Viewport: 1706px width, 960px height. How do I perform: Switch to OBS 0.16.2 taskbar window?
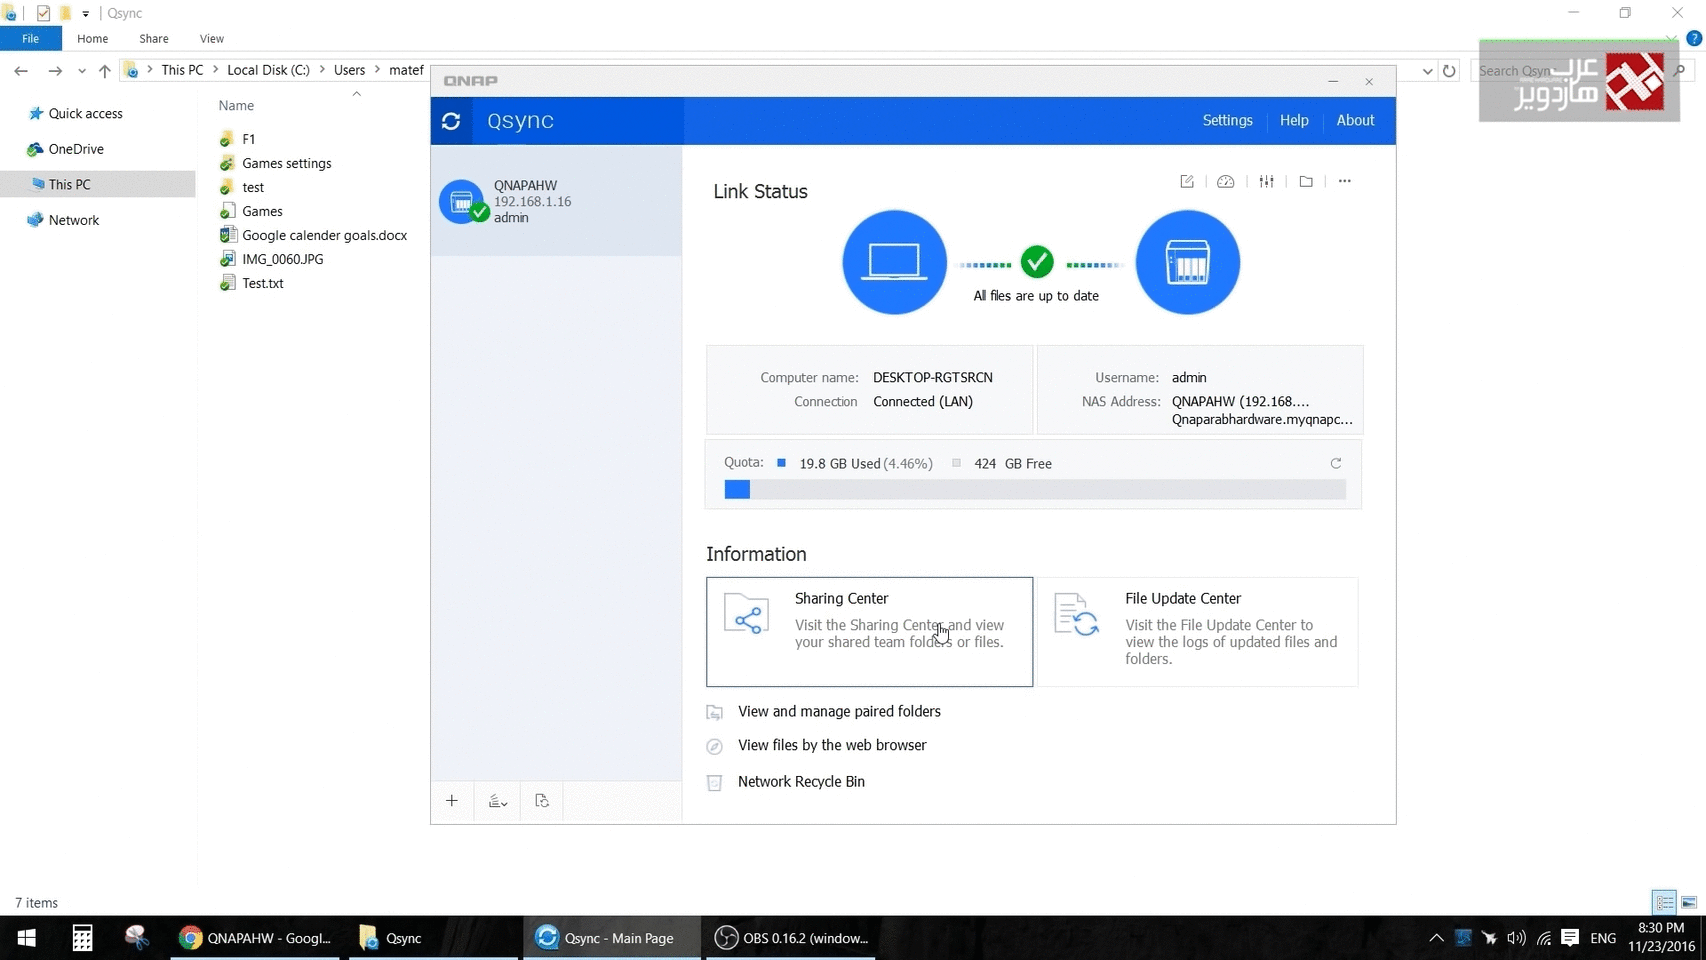(791, 938)
